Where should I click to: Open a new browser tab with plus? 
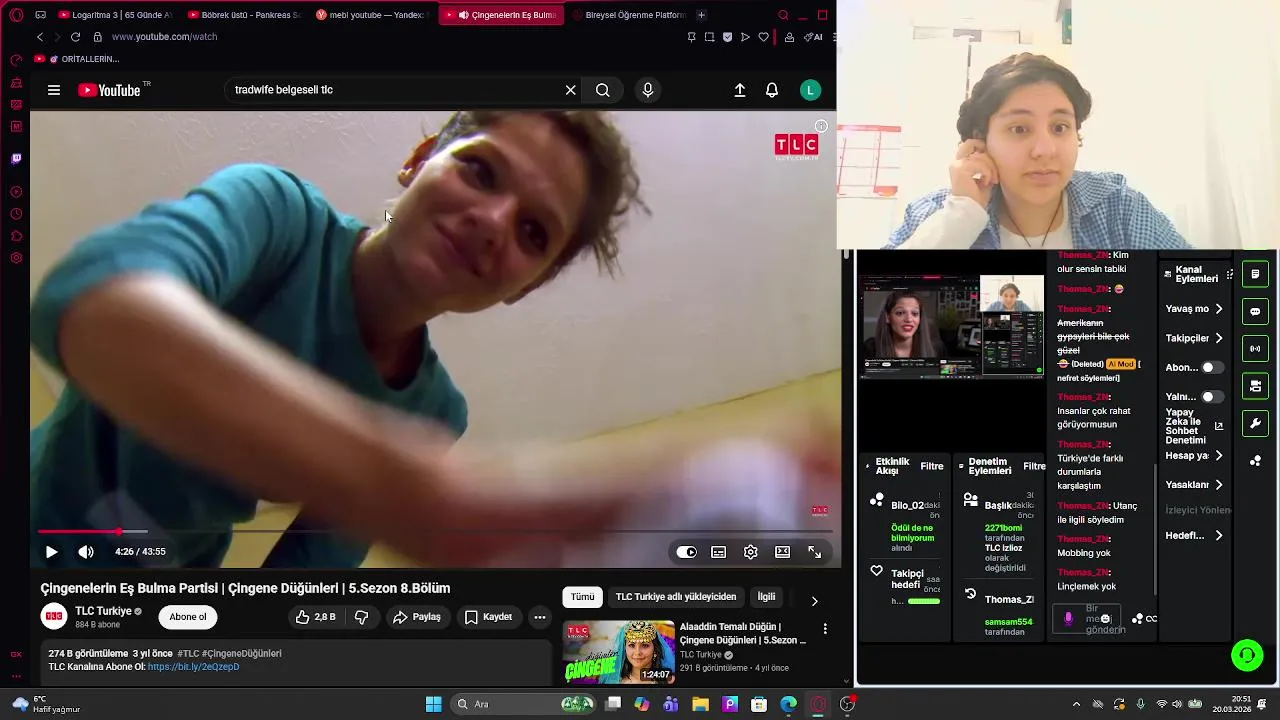(x=701, y=15)
